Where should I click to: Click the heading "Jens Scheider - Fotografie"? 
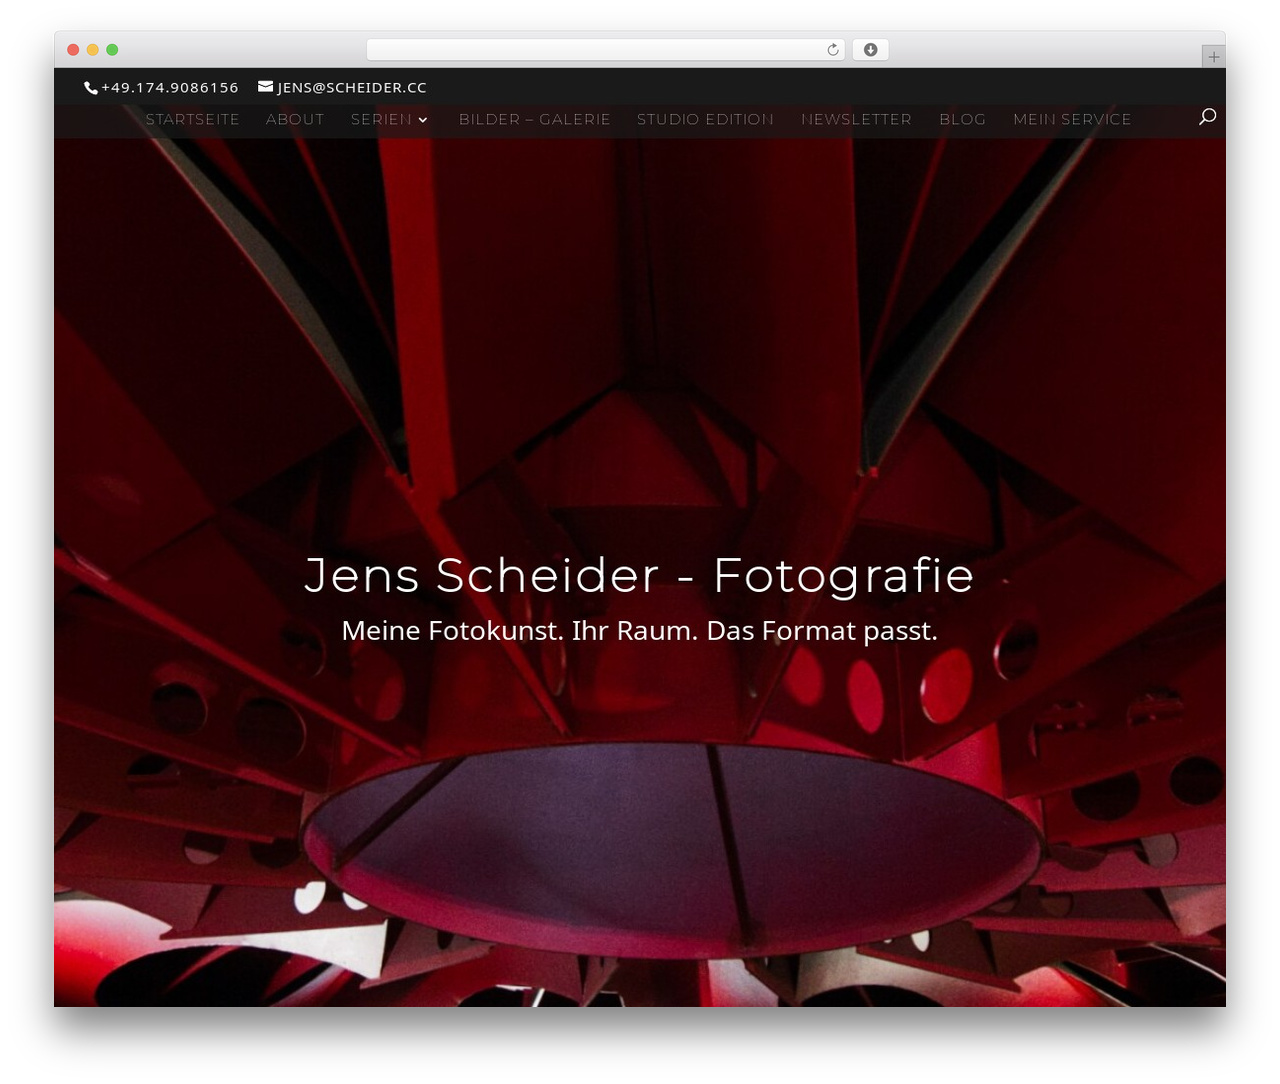tap(639, 575)
